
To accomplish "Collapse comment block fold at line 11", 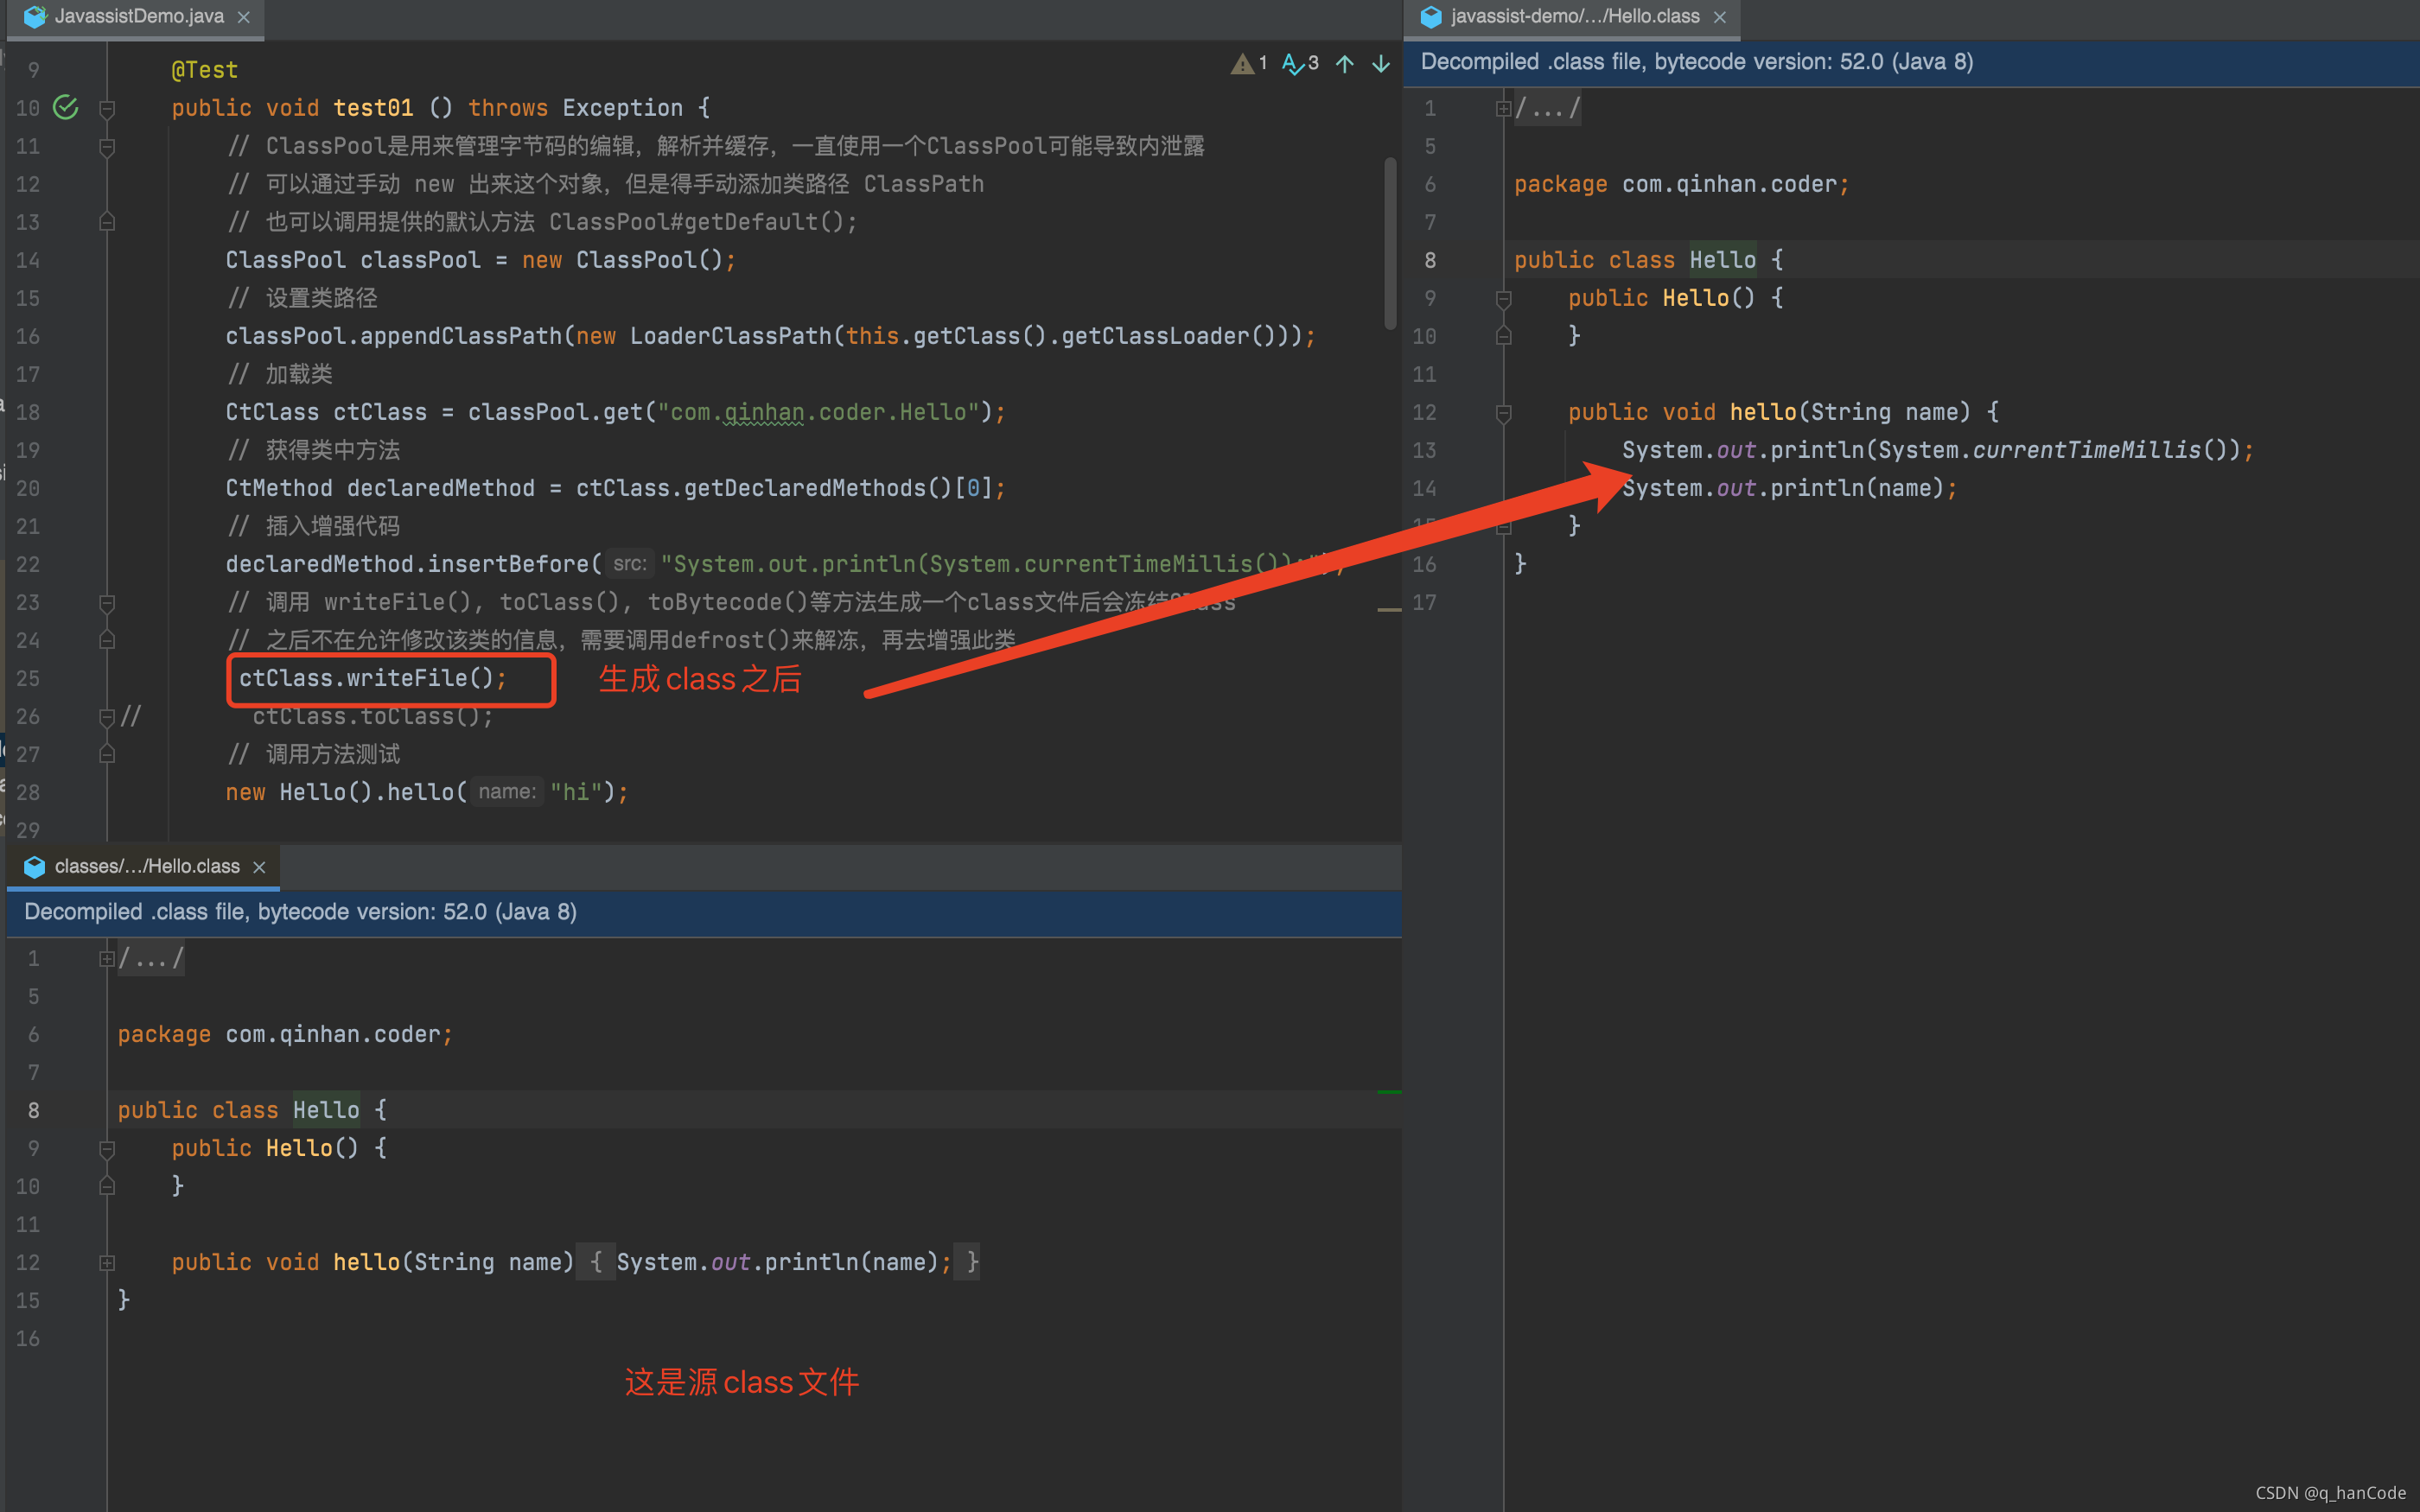I will [x=107, y=146].
